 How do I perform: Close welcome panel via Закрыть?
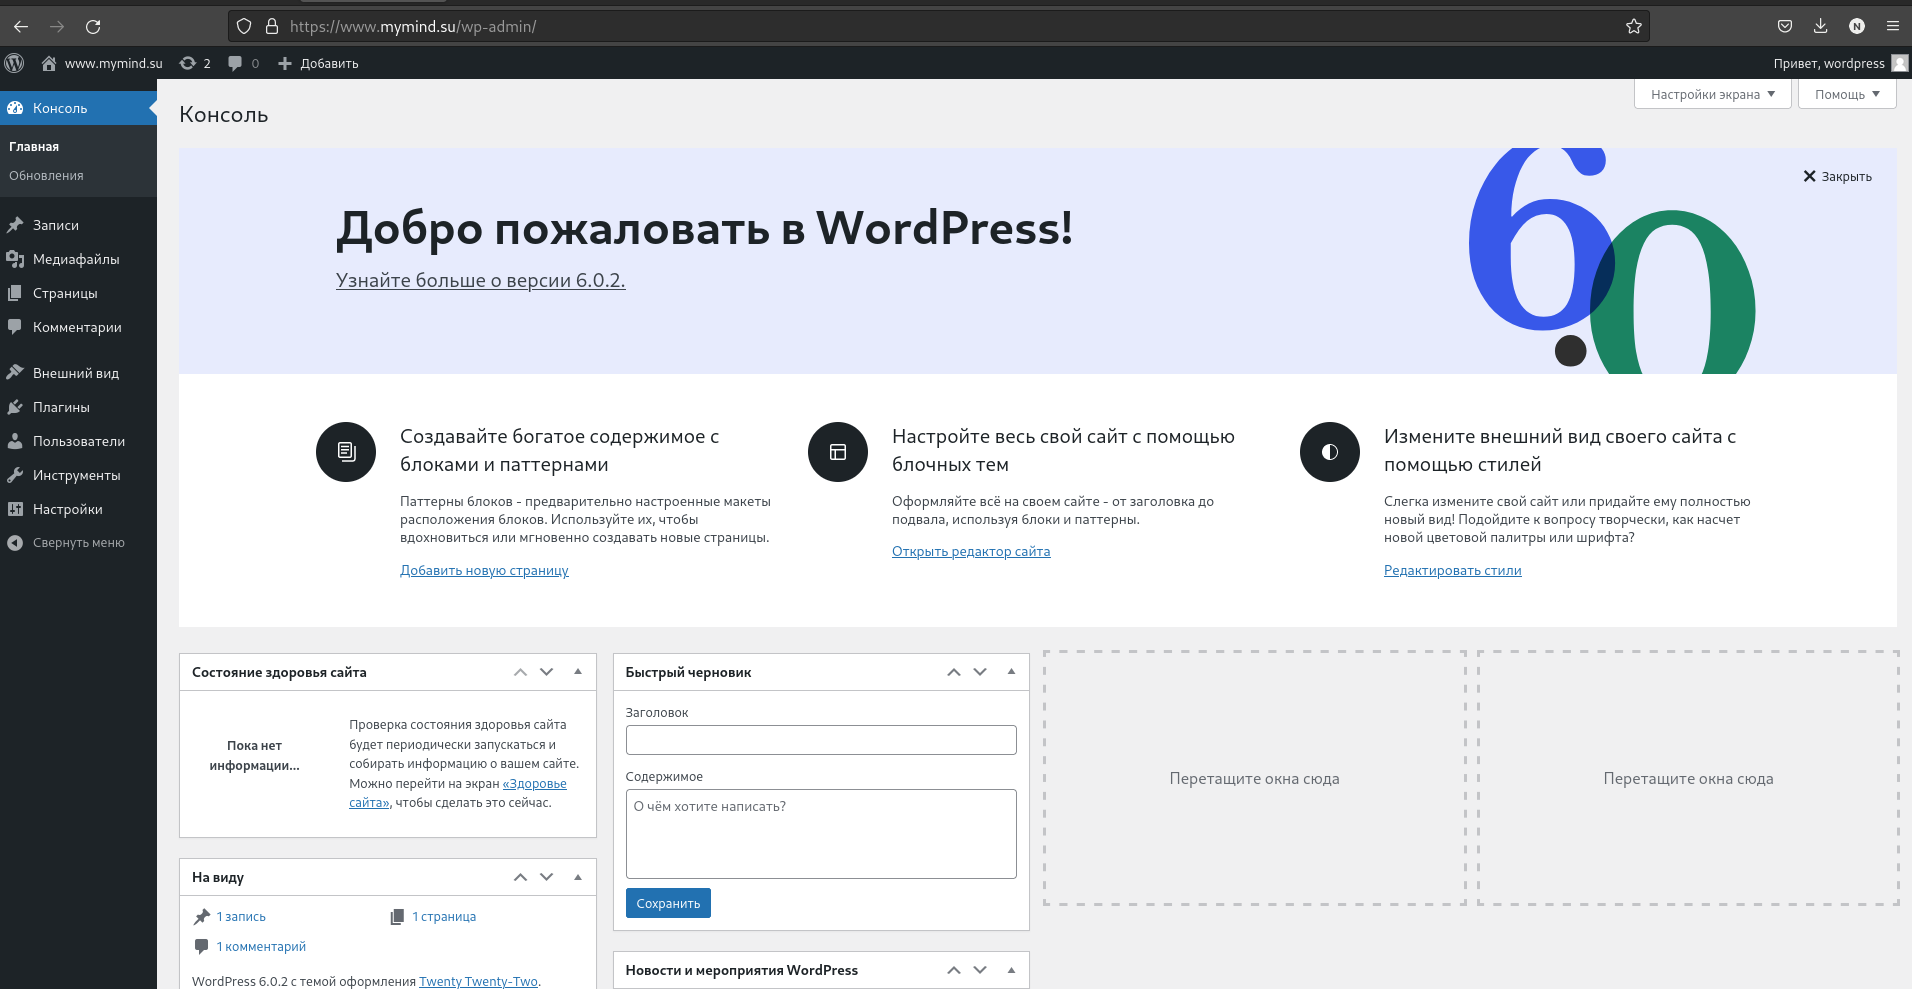point(1837,176)
